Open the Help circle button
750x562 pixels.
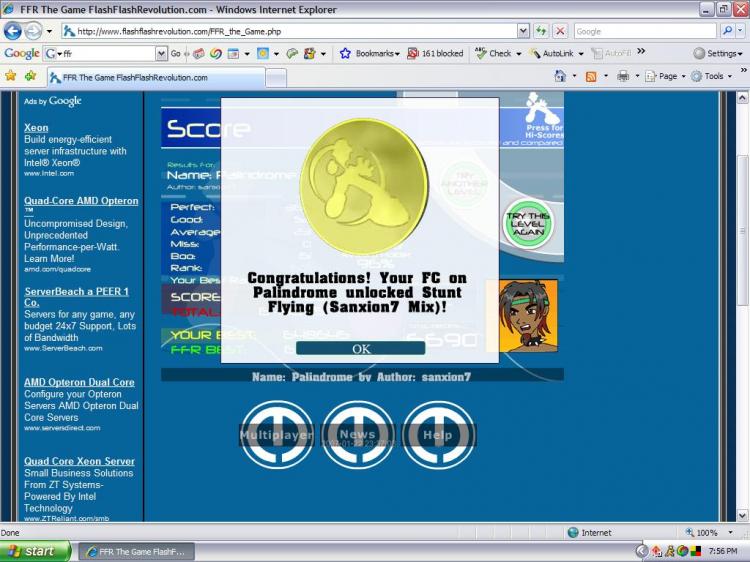[x=438, y=434]
